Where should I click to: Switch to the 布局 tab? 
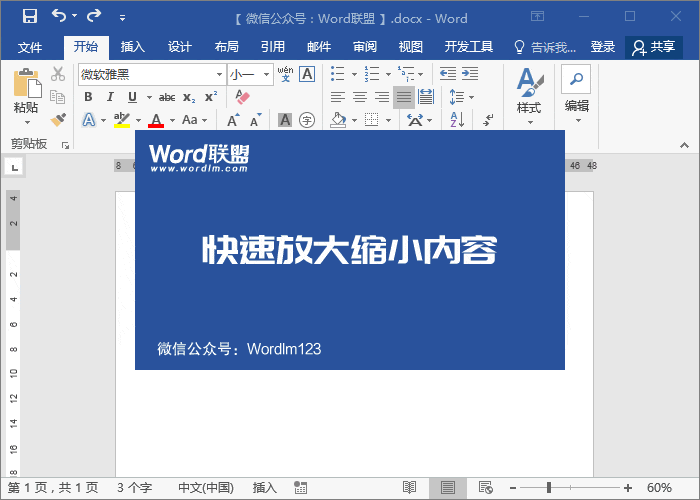click(x=226, y=47)
